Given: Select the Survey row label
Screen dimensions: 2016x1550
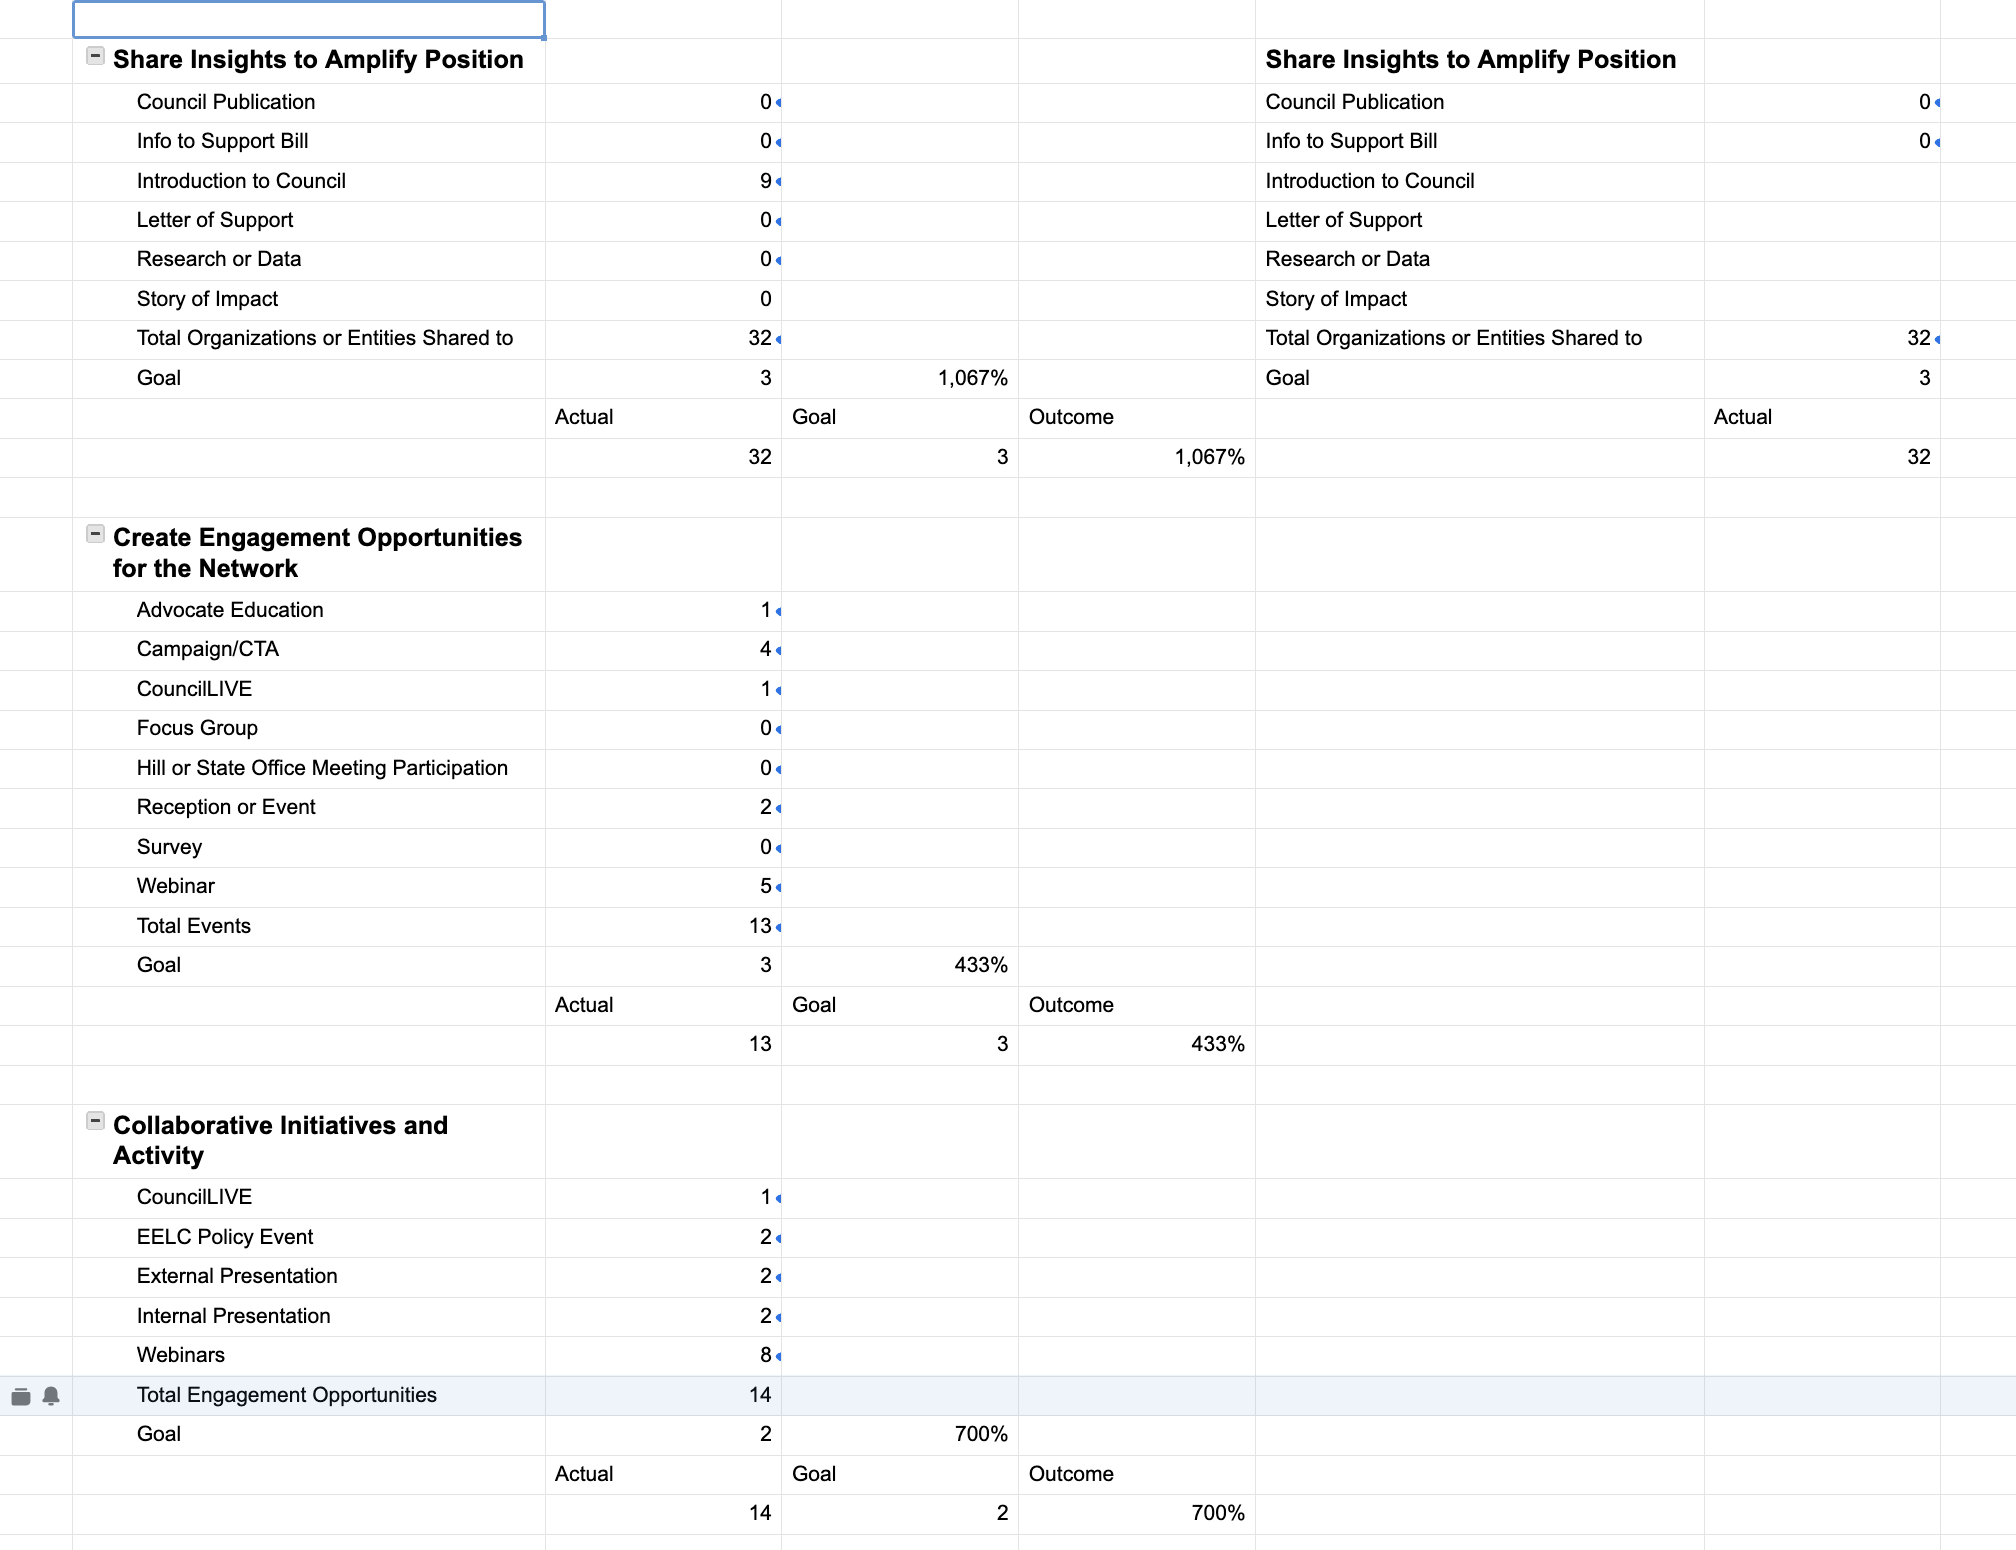Looking at the screenshot, I should click(x=169, y=847).
